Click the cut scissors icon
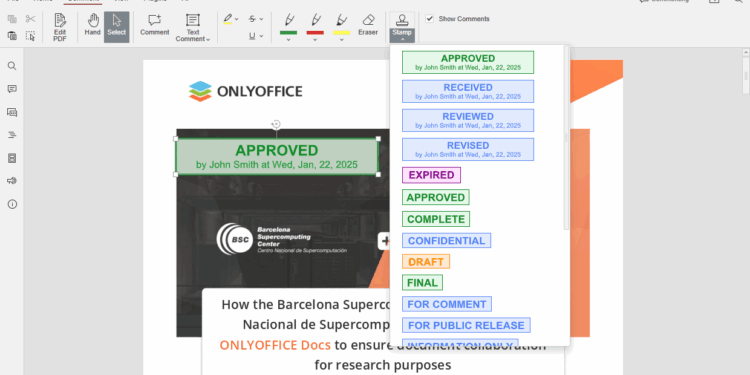Viewport: 750px width, 375px height. point(31,19)
